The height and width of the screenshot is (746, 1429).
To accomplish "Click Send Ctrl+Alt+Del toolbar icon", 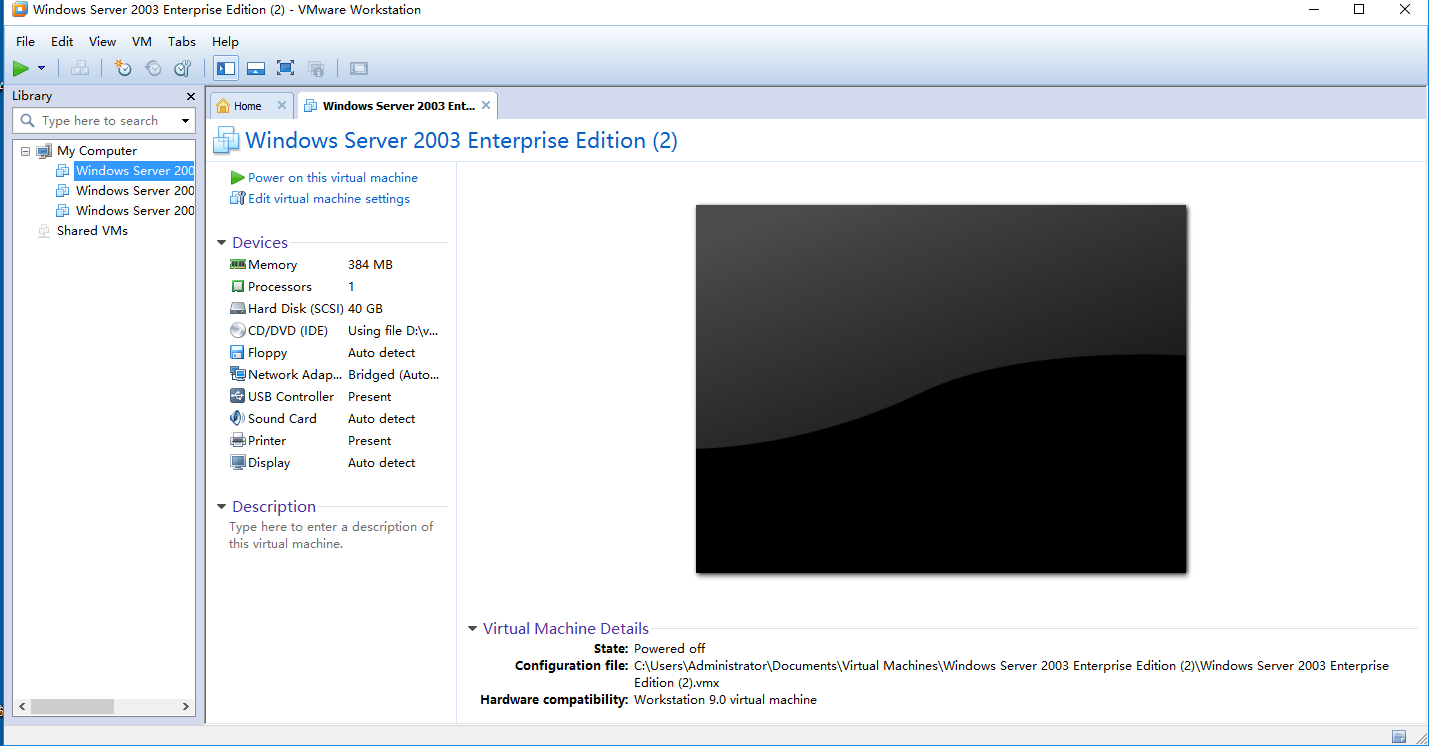I will coord(80,68).
